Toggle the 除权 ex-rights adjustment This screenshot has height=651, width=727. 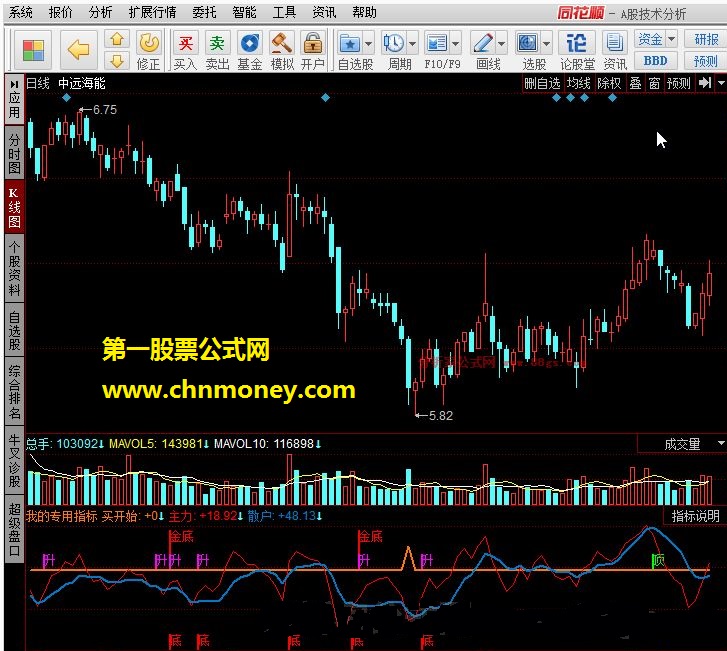[x=609, y=83]
